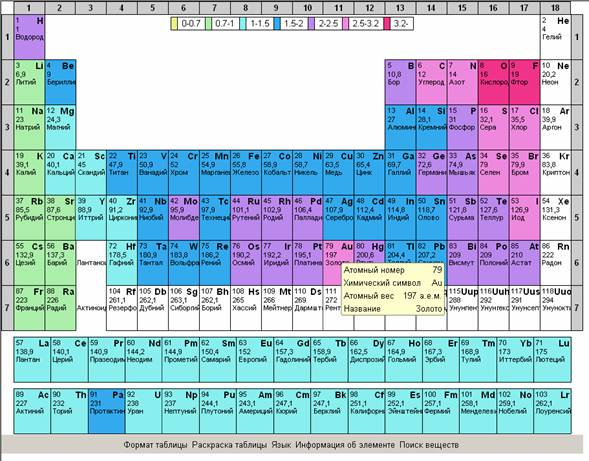Select the Tungsten (W) cell

click(184, 262)
